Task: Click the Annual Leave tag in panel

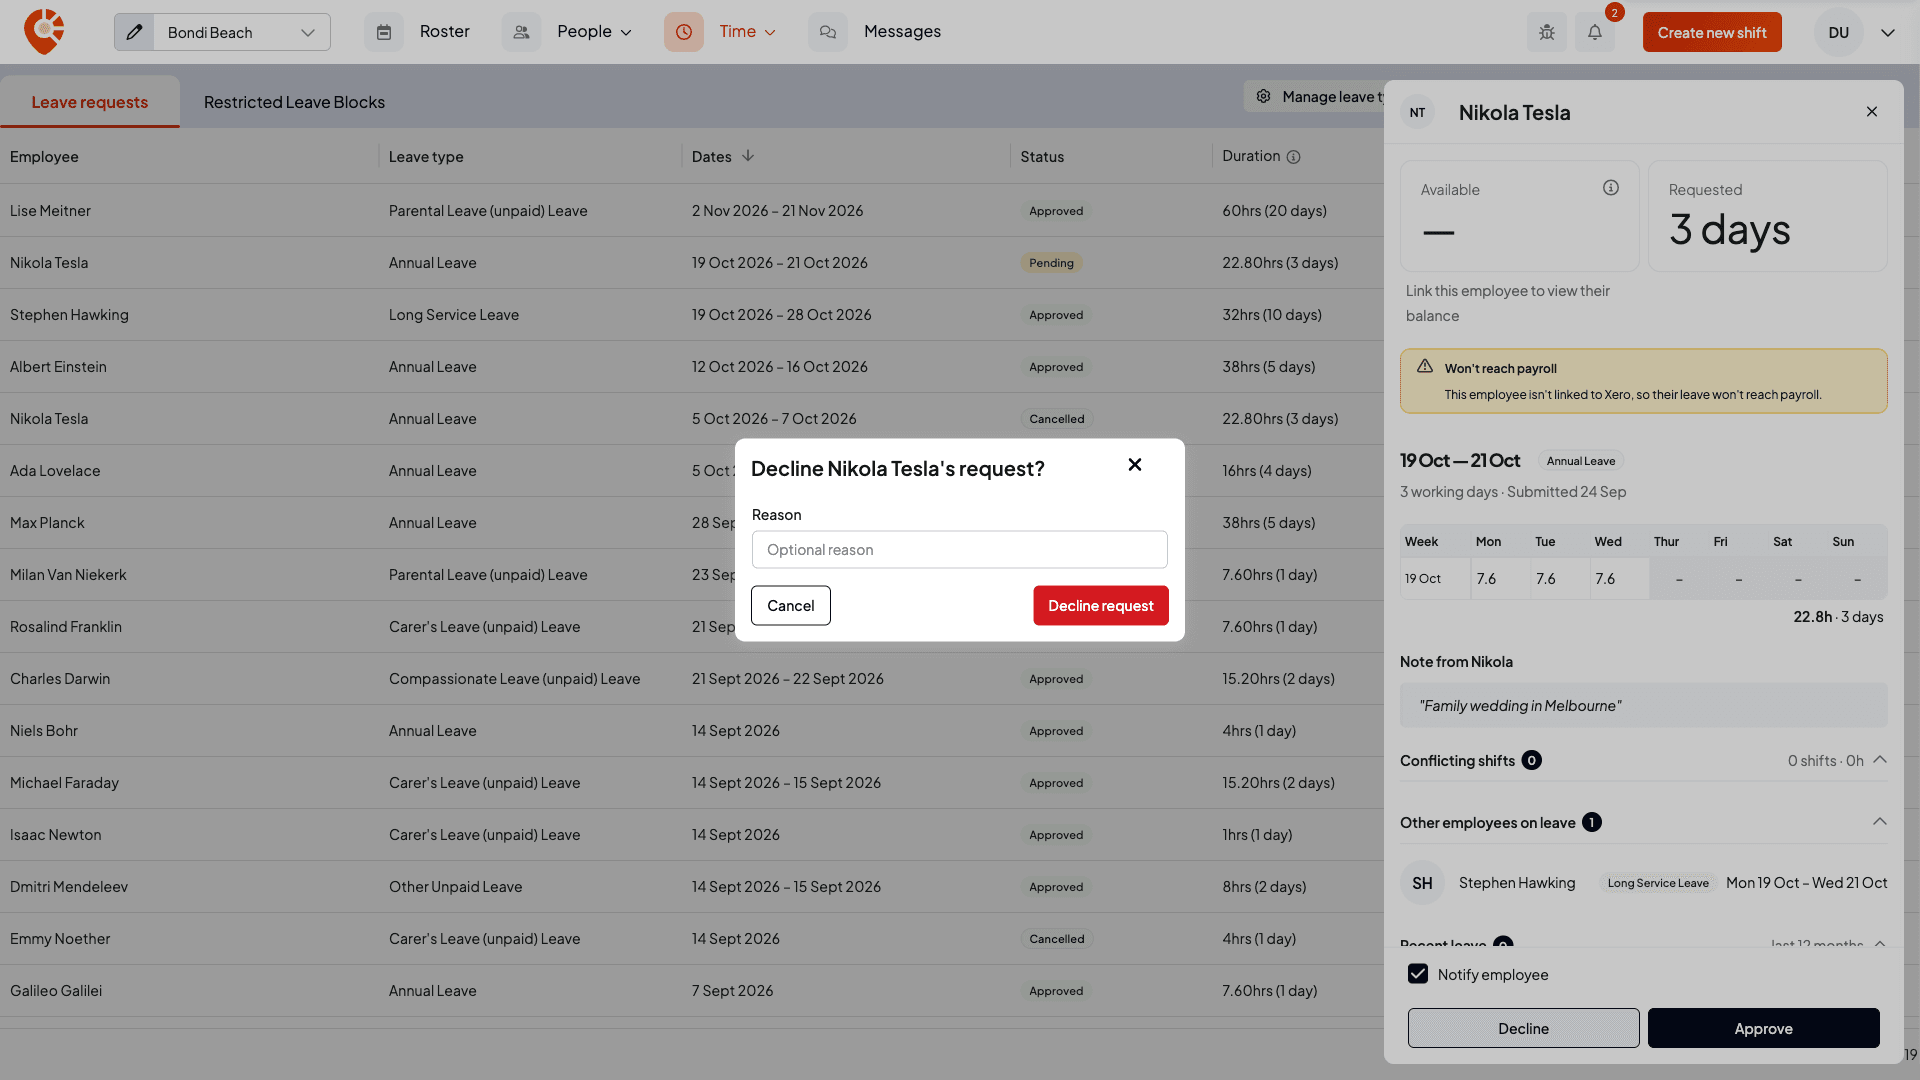Action: tap(1581, 461)
